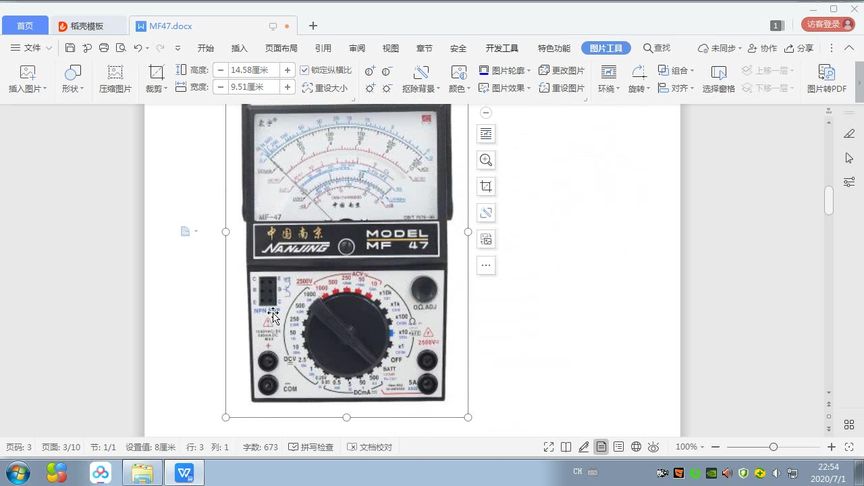Click the increase brightness icon
The image size is (864, 486).
coord(370,88)
